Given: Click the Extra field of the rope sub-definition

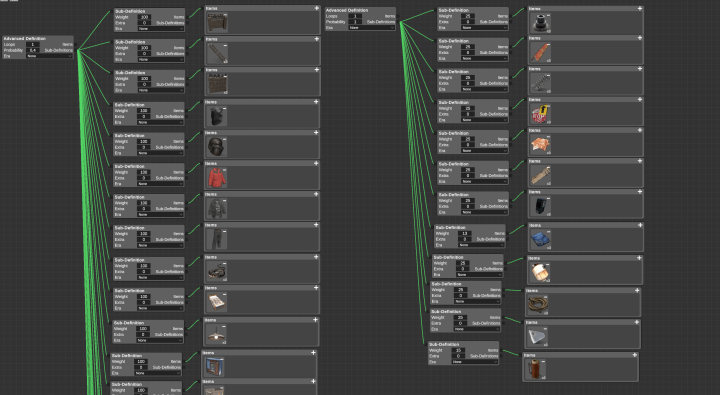Looking at the screenshot, I should pyautogui.click(x=461, y=295).
